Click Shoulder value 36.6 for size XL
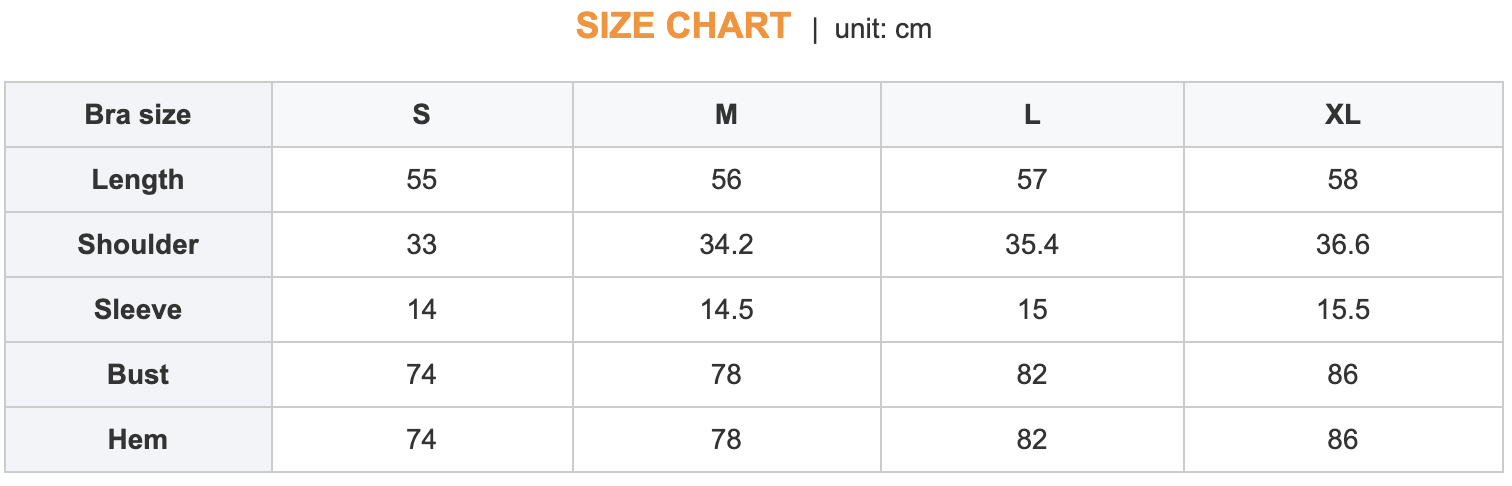The width and height of the screenshot is (1512, 486). pyautogui.click(x=1343, y=245)
